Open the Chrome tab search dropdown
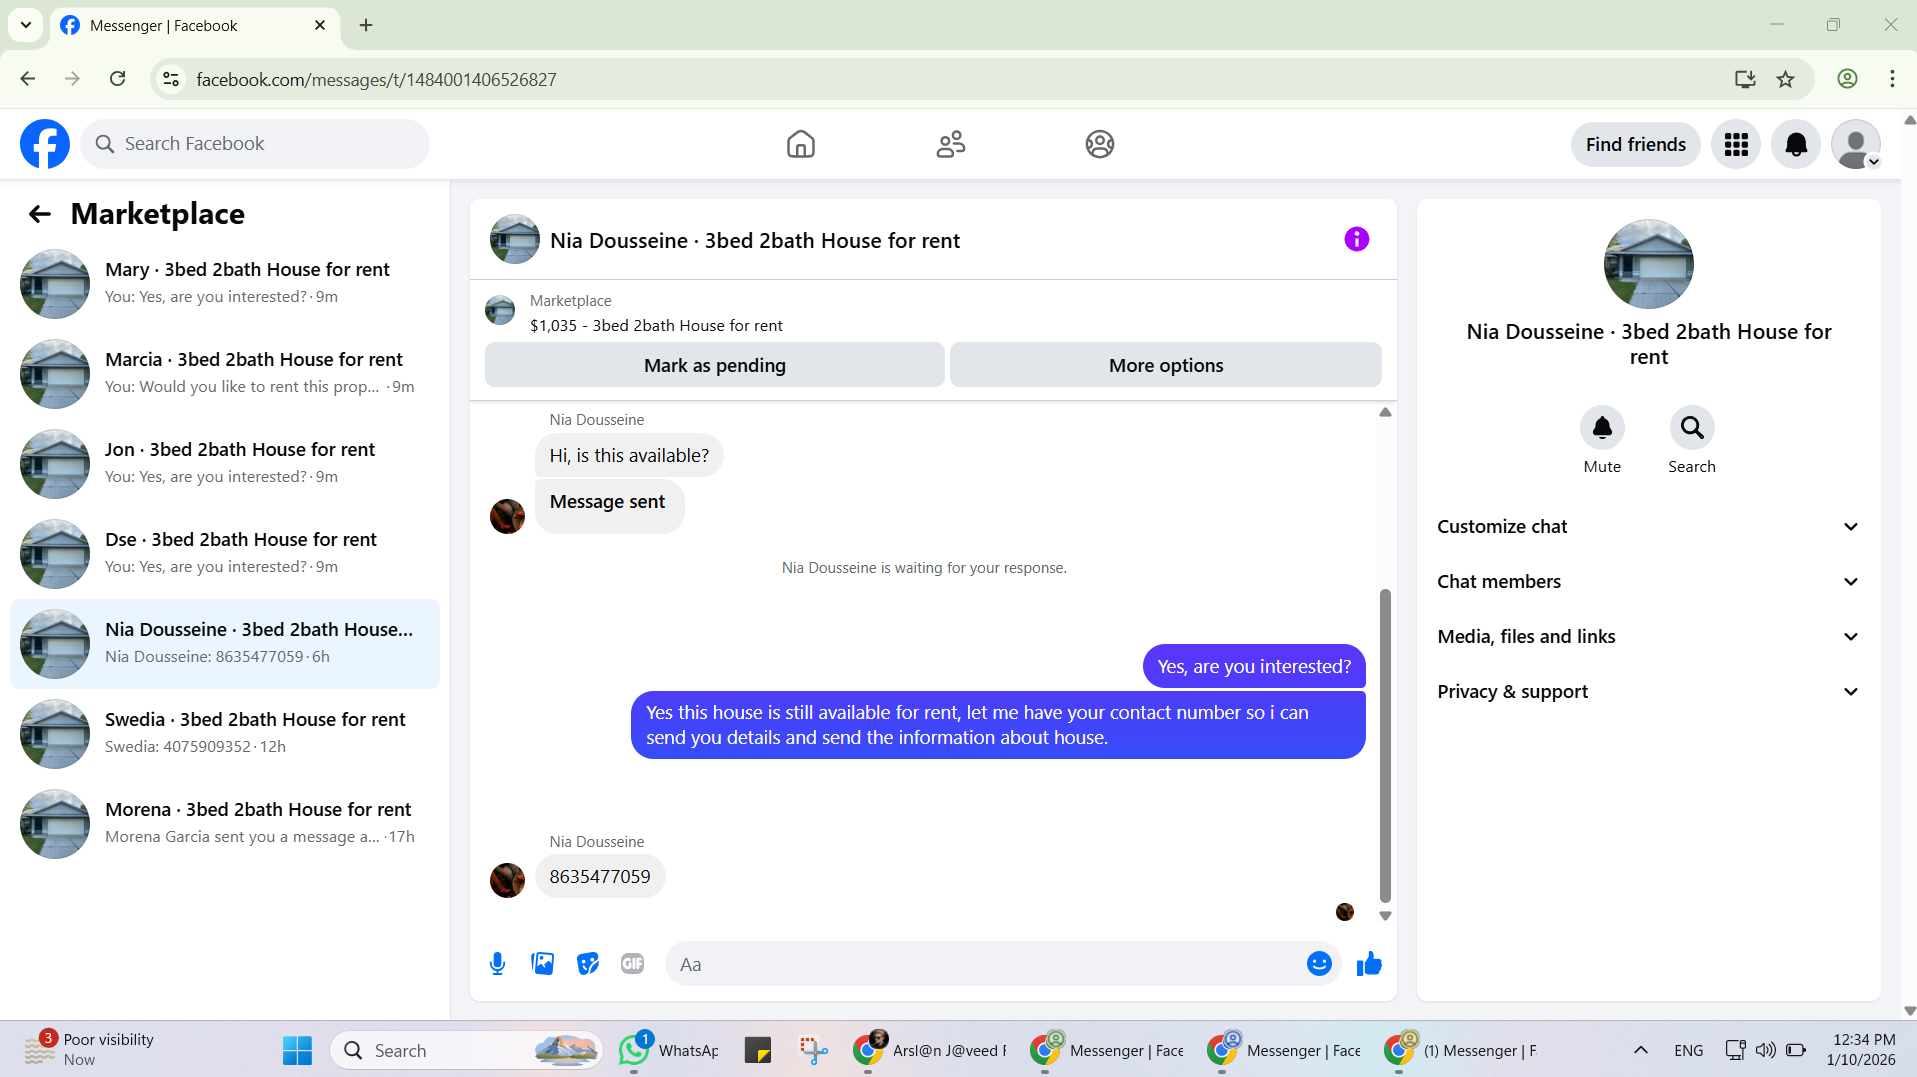1917x1077 pixels. coord(26,25)
